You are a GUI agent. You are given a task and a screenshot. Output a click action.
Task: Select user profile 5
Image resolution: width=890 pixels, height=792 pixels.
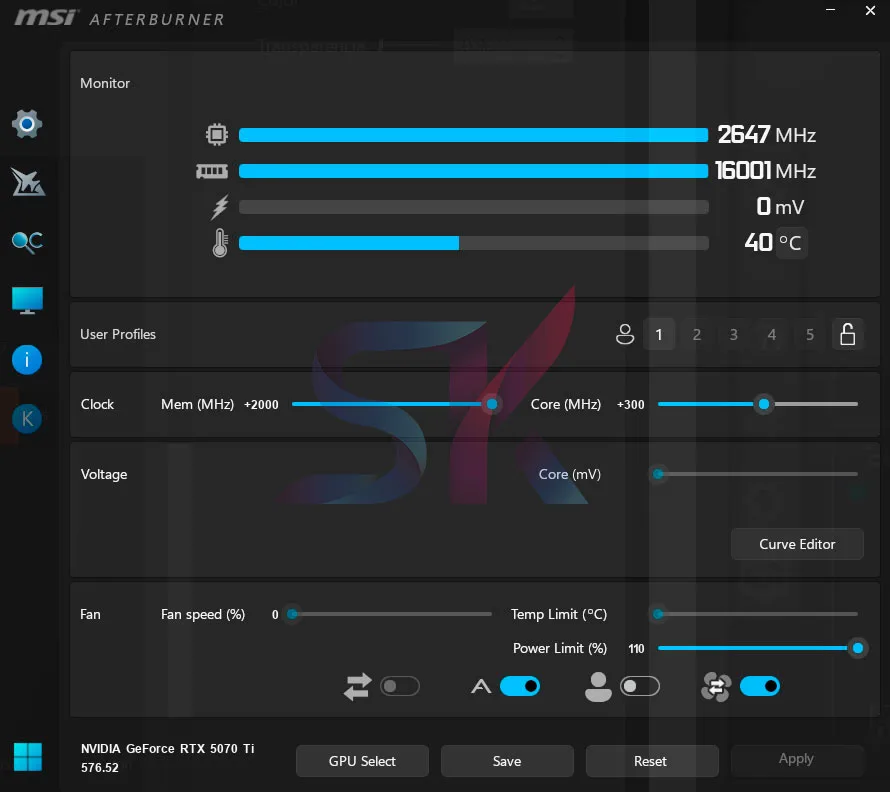pos(810,334)
